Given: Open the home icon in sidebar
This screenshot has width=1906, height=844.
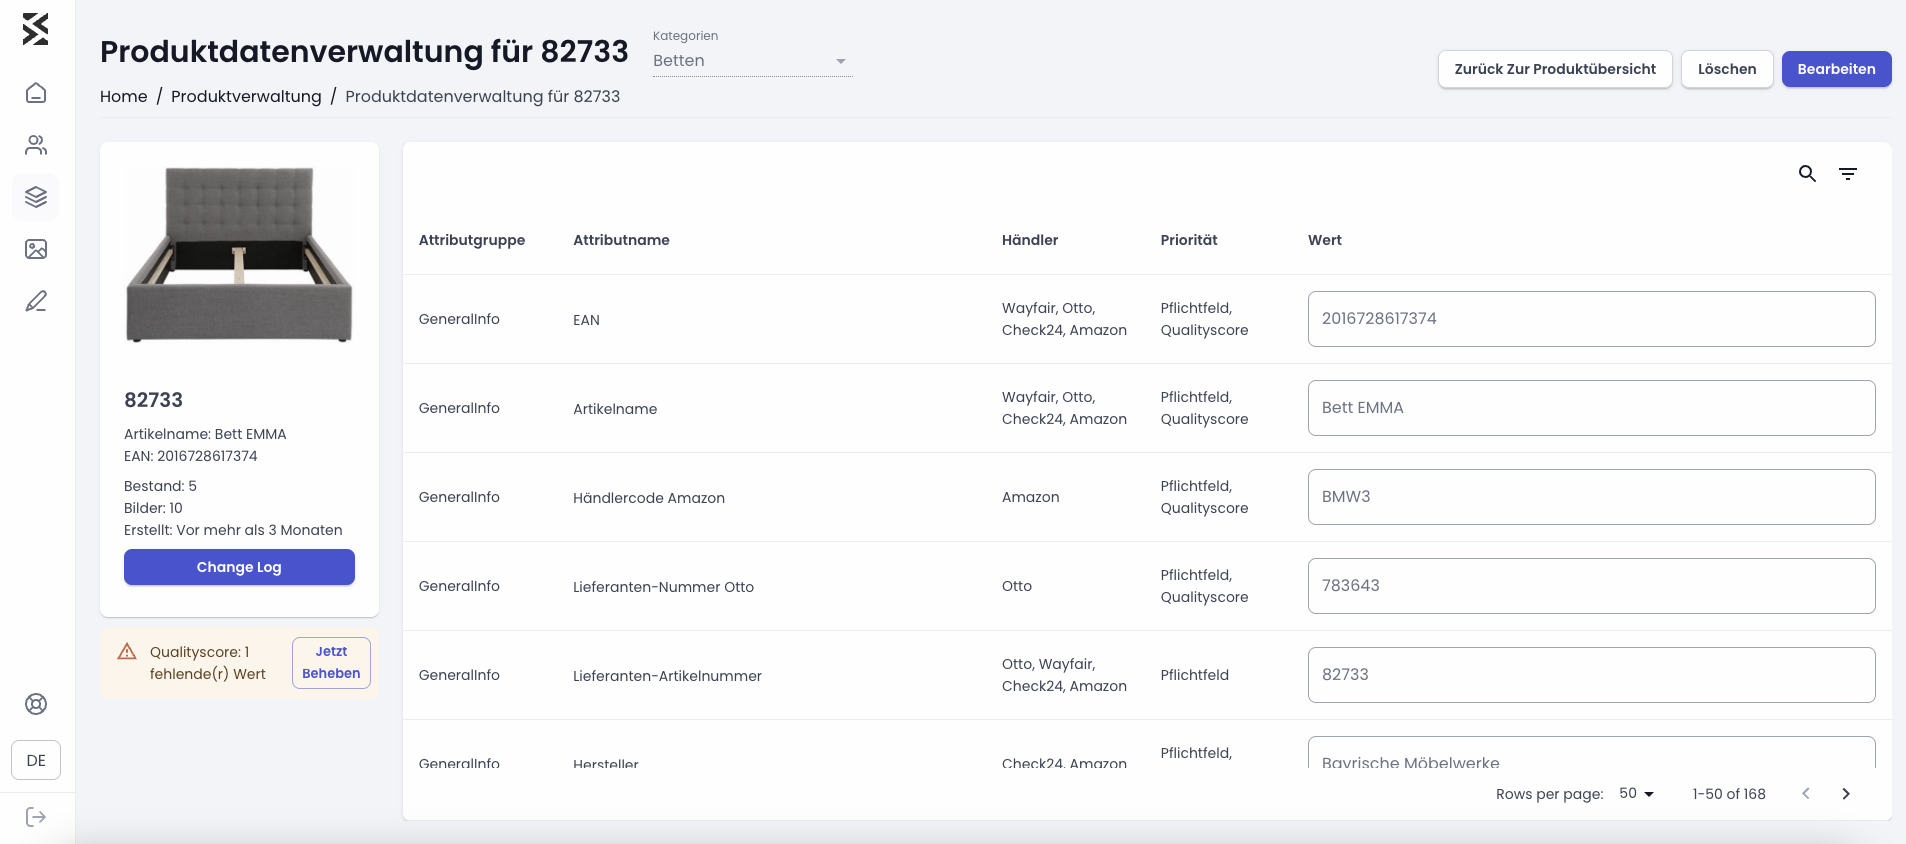Looking at the screenshot, I should coord(36,93).
